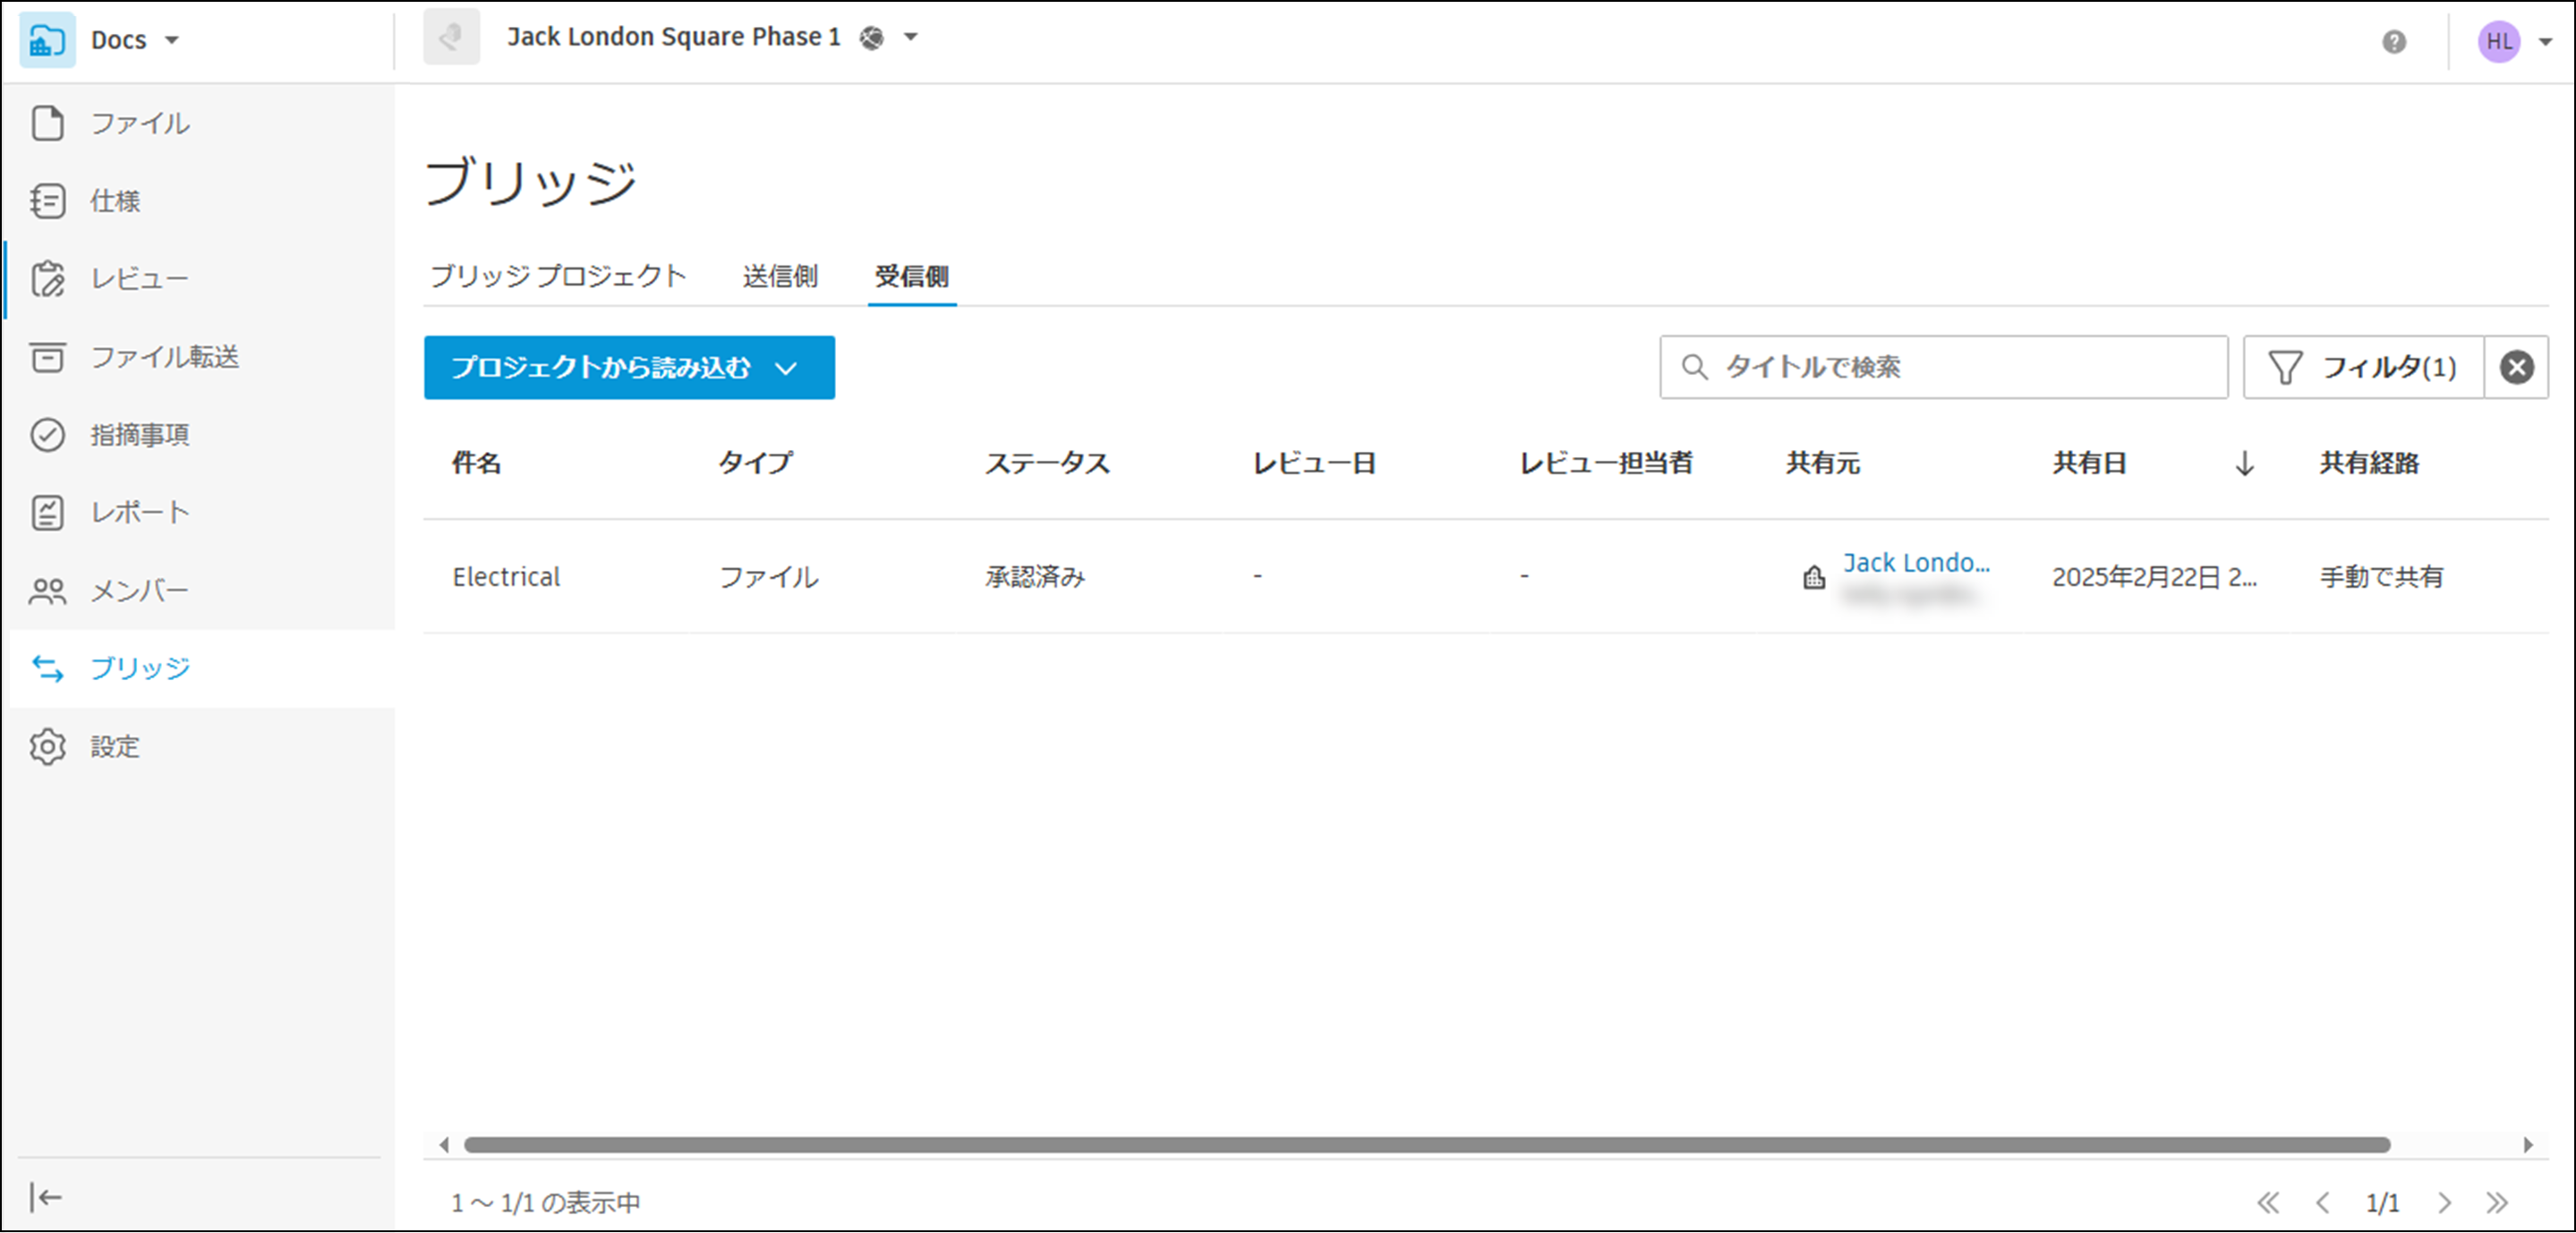Viewport: 2576px width, 1233px height.
Task: Switch to the ブリッジ プロジェクト tab
Action: click(558, 276)
